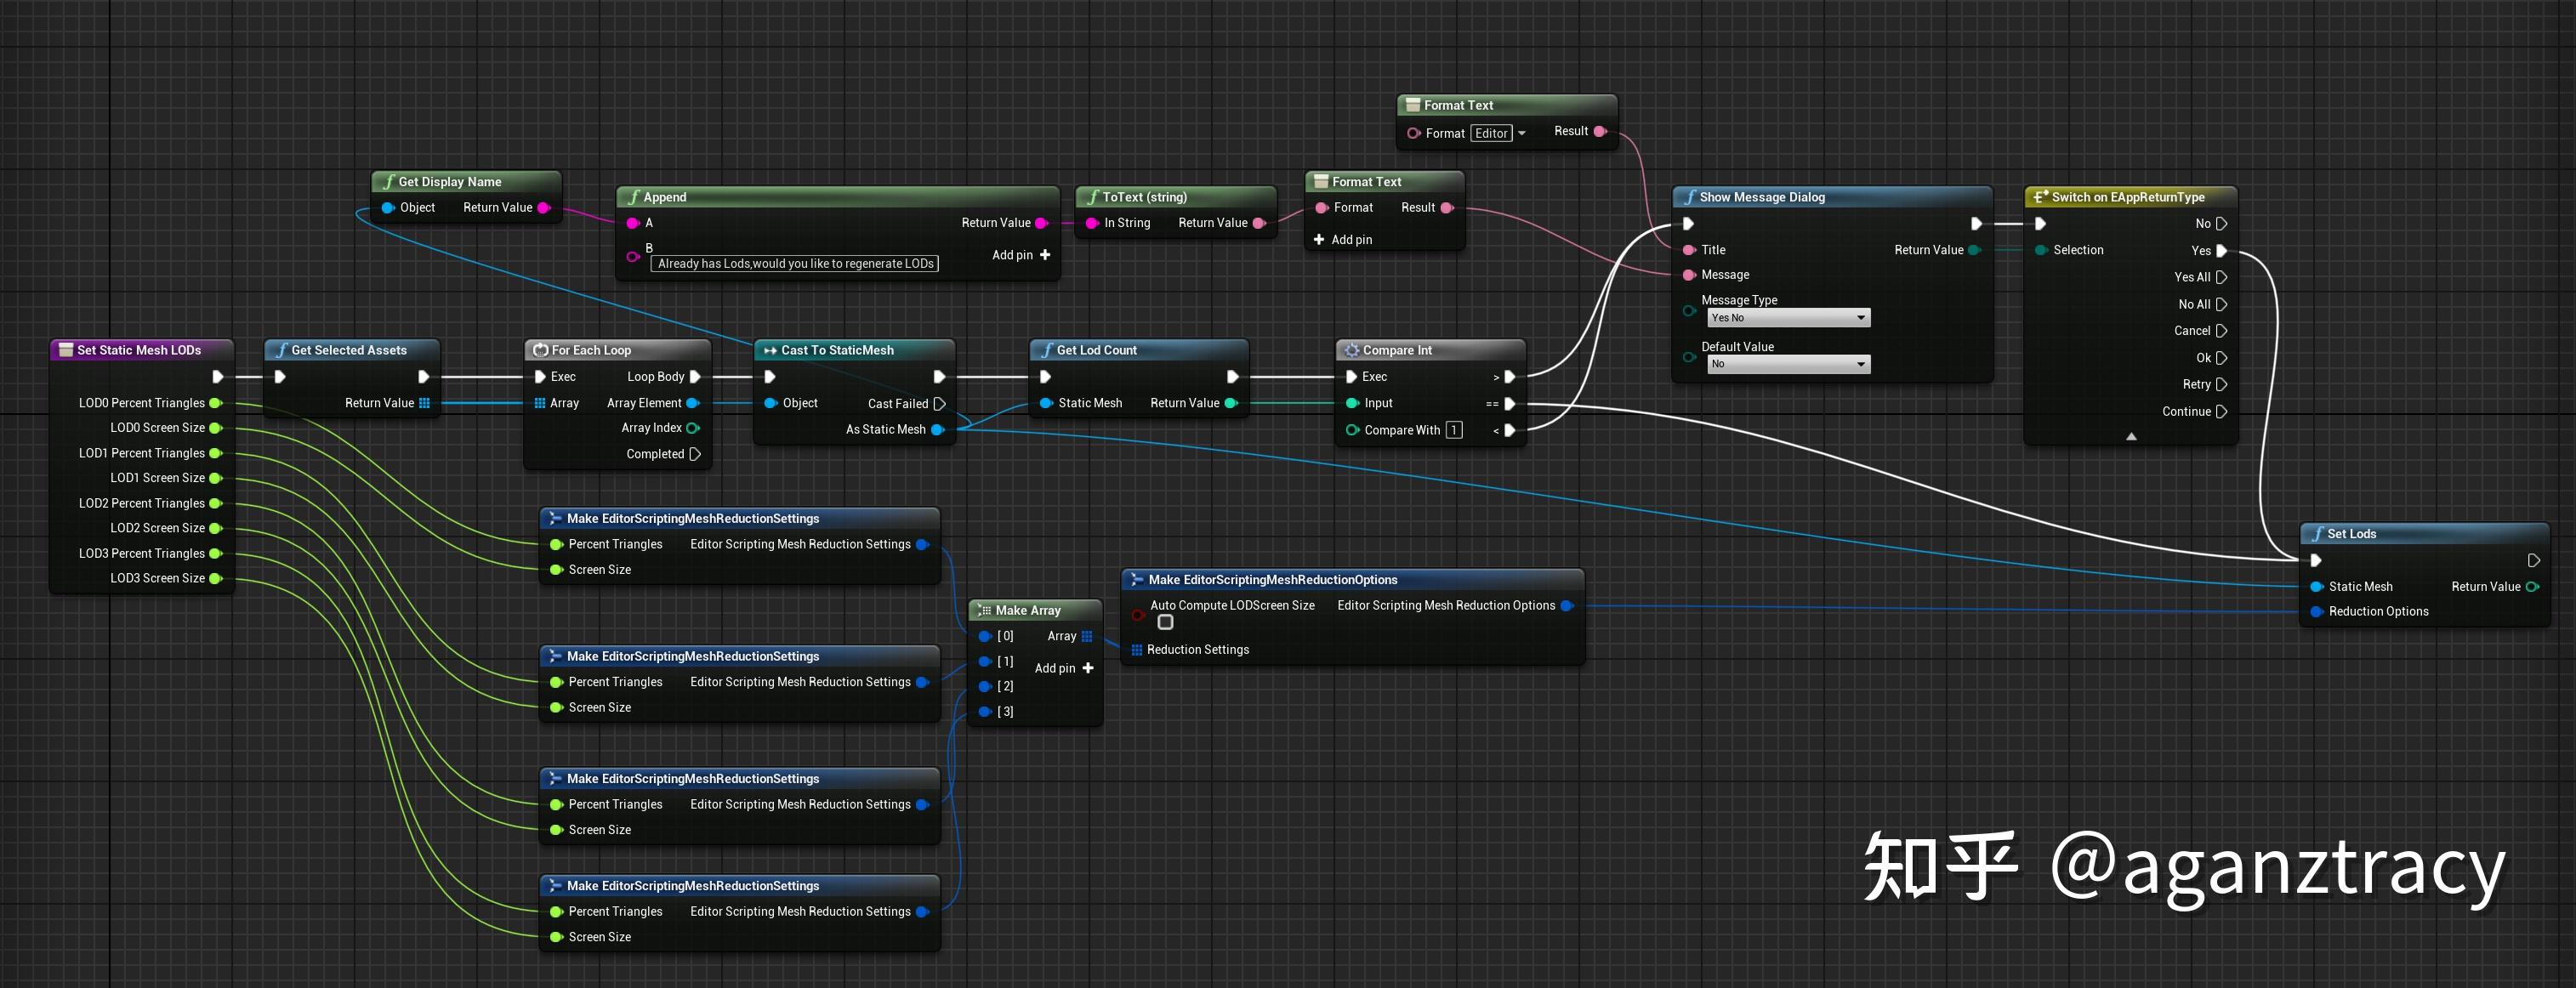
Task: Click the Return Value pin on Set Lods
Action: tap(2533, 587)
